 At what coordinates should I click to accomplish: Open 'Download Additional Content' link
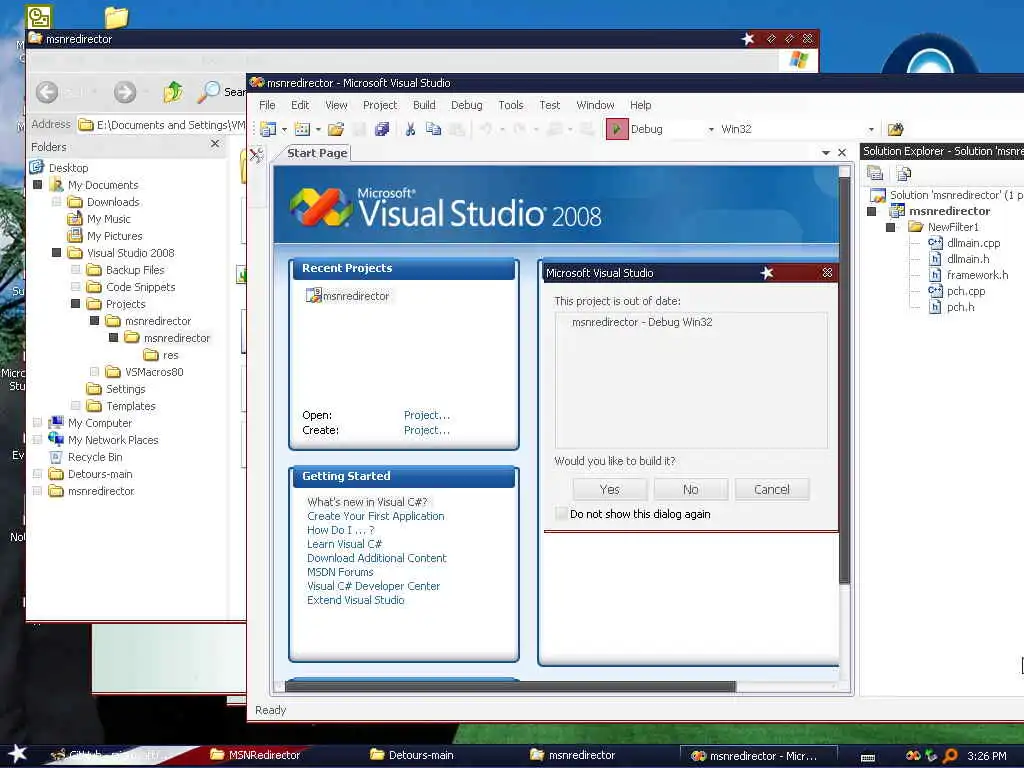pyautogui.click(x=377, y=558)
